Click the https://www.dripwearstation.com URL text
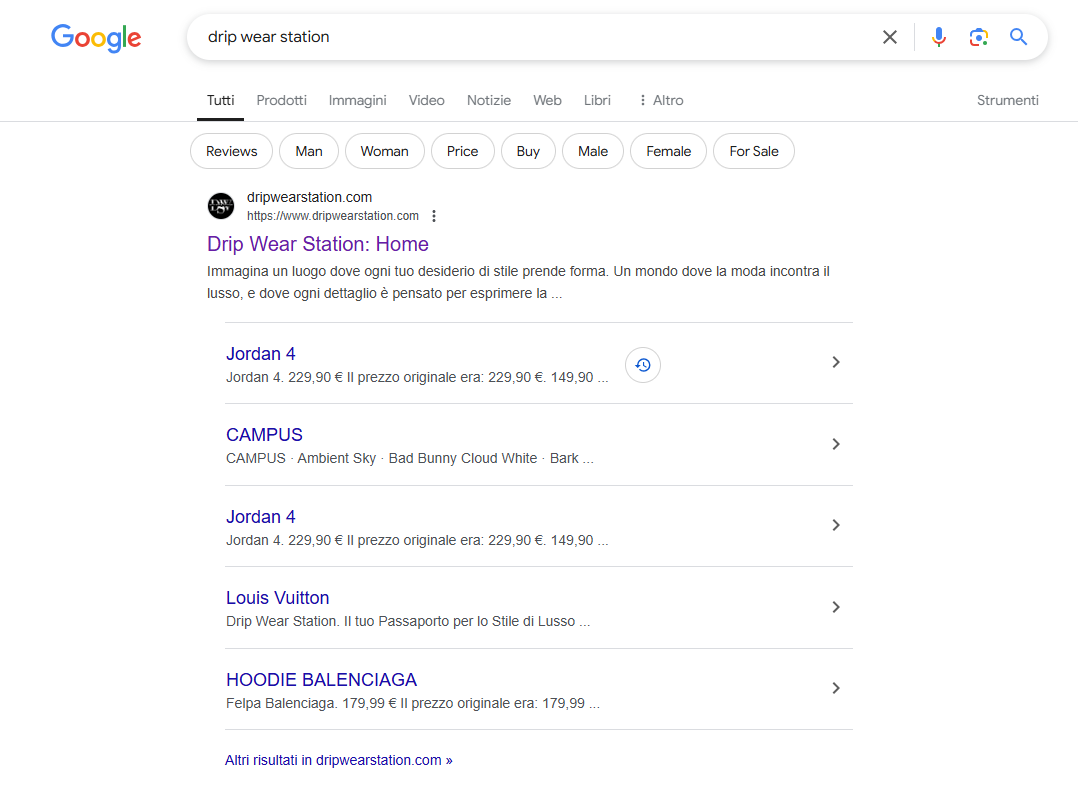1078x796 pixels. pyautogui.click(x=333, y=216)
